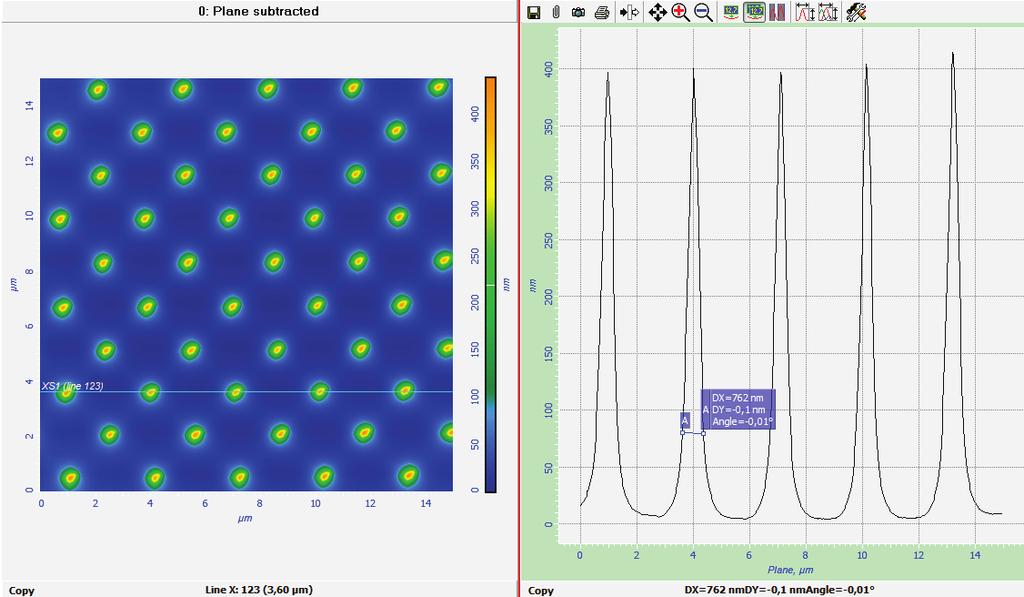Click the printer icon

(x=602, y=12)
